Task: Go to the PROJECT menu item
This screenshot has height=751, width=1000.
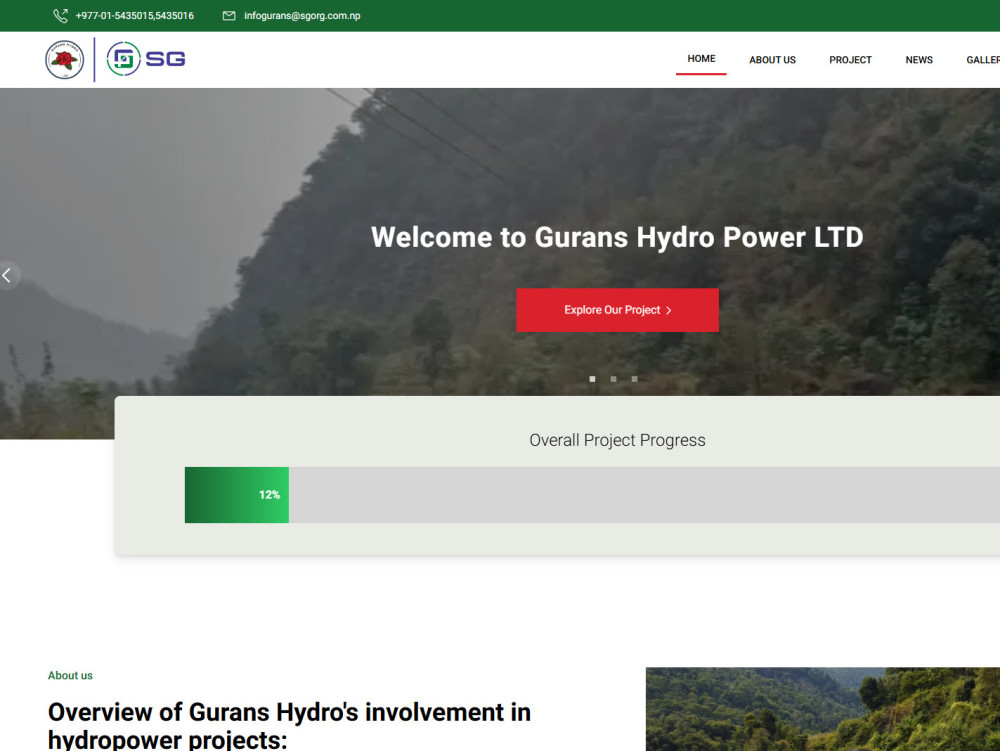Action: click(850, 60)
